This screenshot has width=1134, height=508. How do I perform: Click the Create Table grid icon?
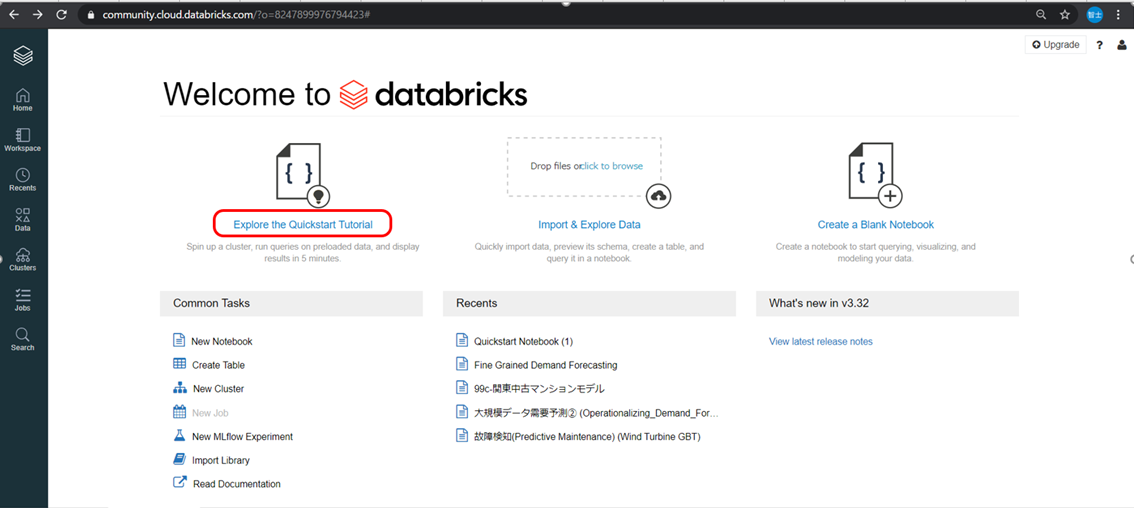(179, 364)
